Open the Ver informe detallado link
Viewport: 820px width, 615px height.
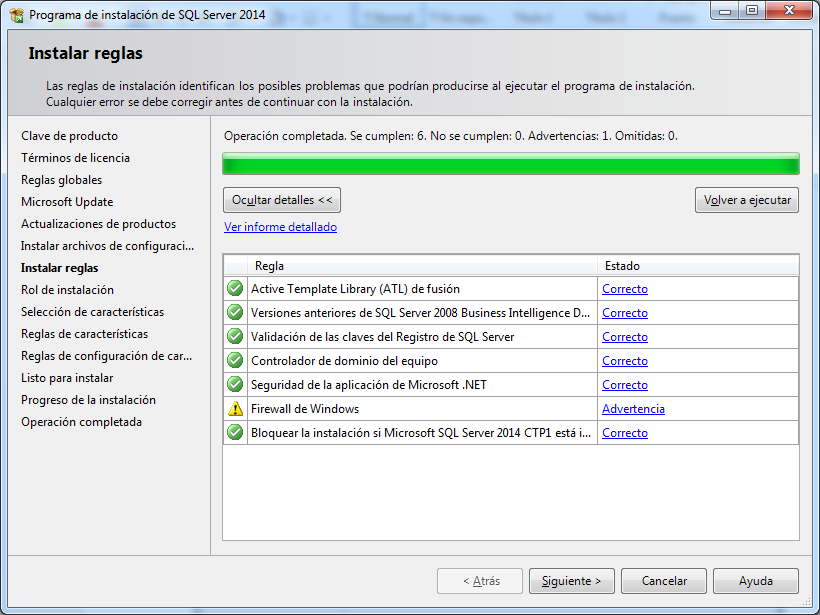[x=280, y=227]
